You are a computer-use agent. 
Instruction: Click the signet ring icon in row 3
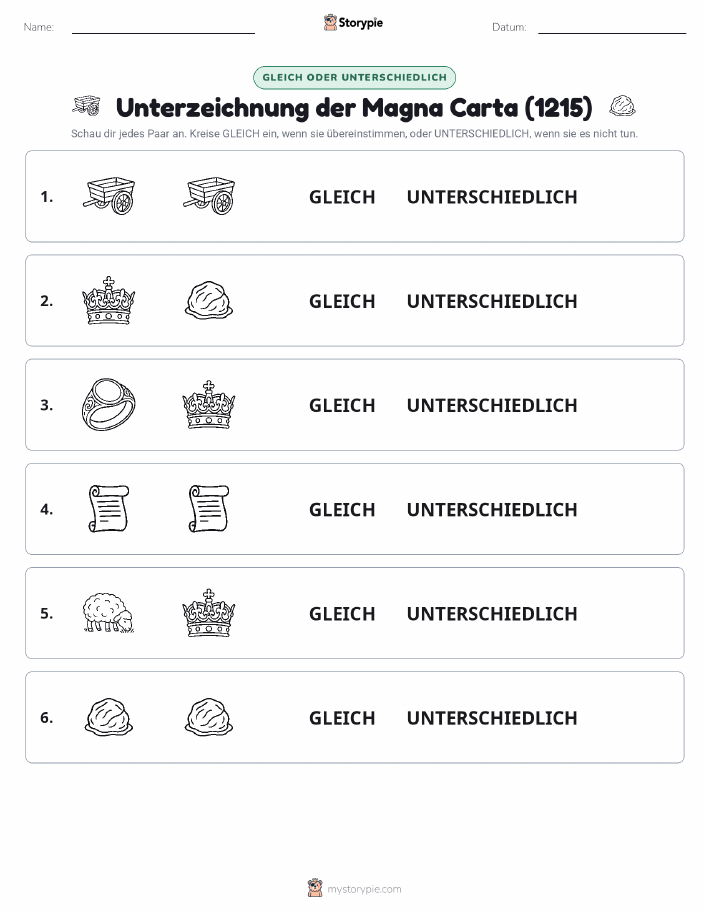click(x=109, y=405)
